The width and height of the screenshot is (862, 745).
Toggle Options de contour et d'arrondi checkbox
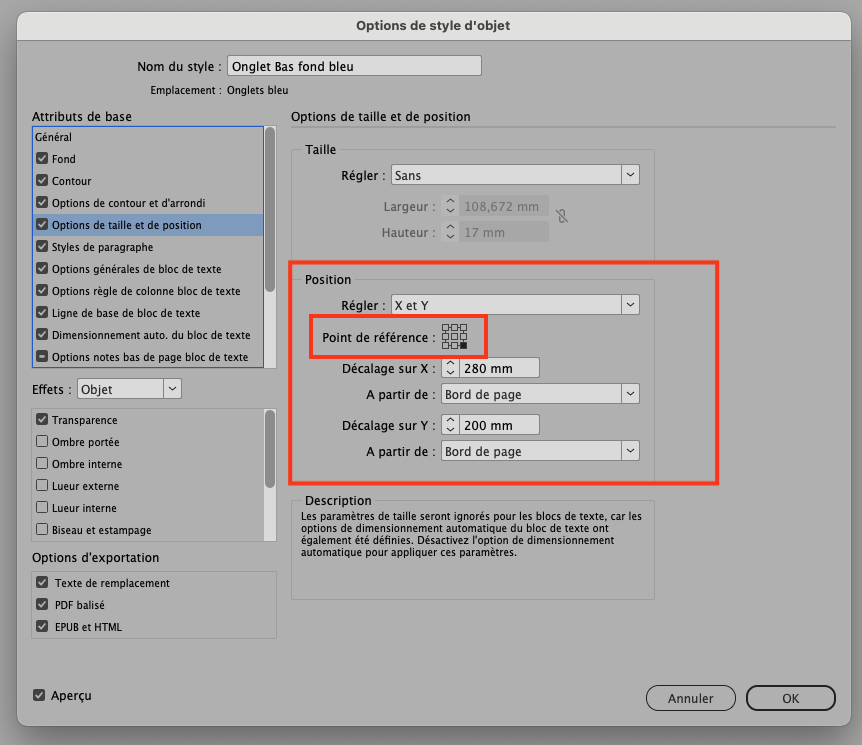click(42, 202)
